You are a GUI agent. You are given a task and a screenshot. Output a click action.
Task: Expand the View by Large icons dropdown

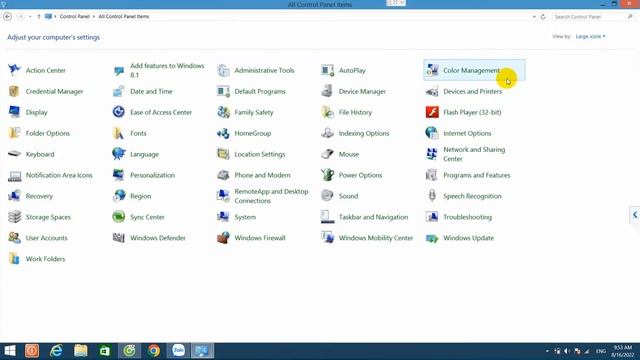(x=590, y=37)
